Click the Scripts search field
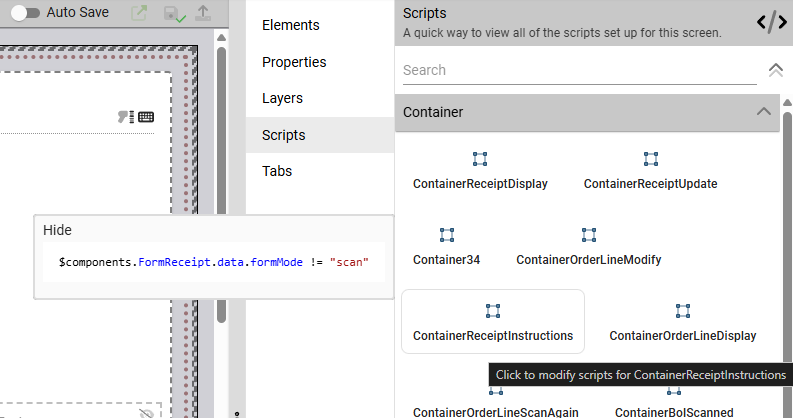The height and width of the screenshot is (418, 793). (579, 71)
